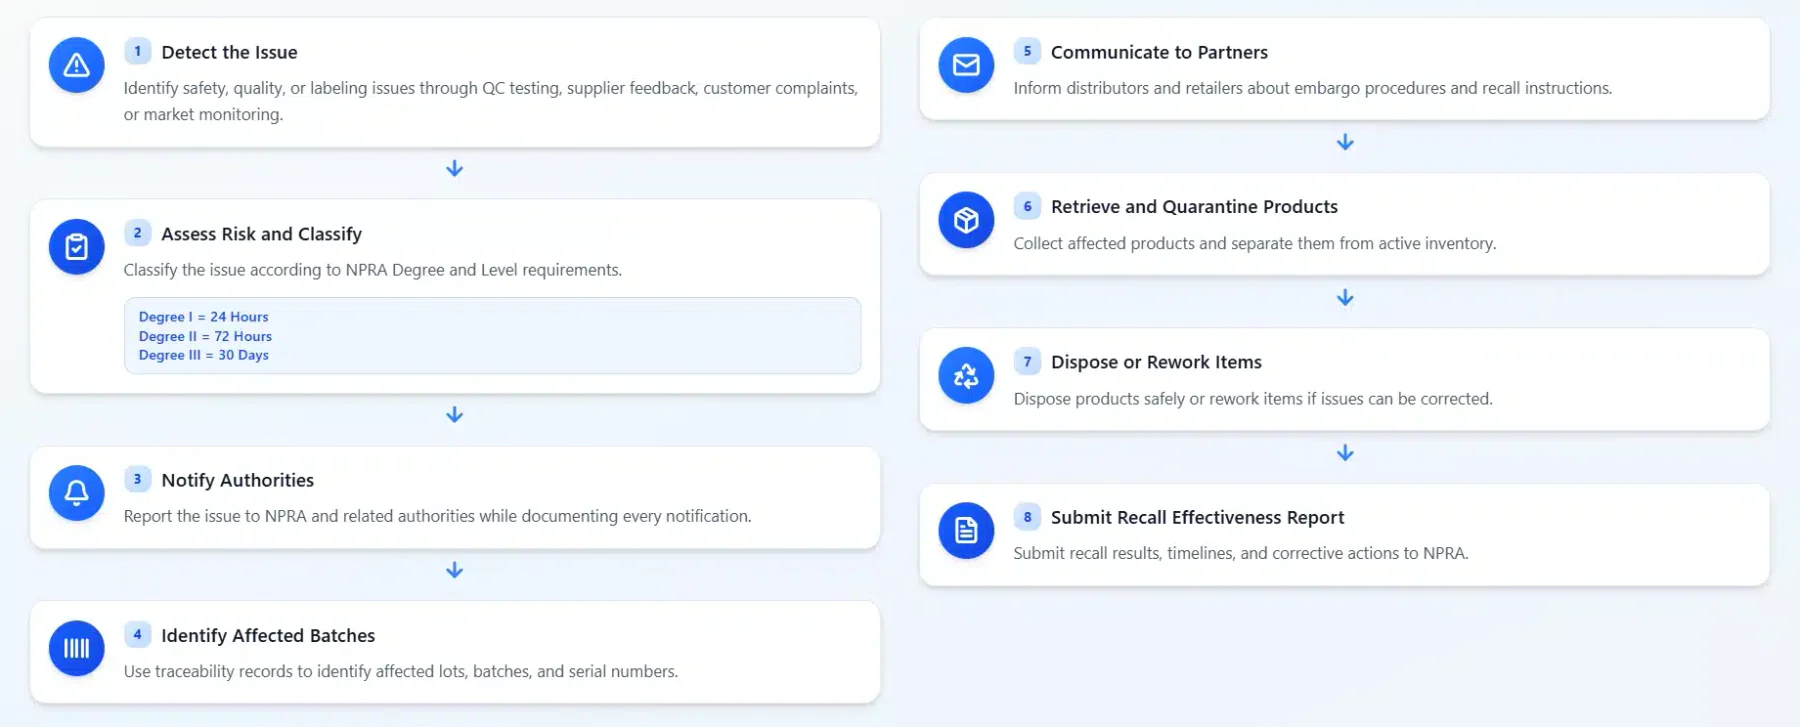Image resolution: width=1800 pixels, height=727 pixels.
Task: Click the step 1 number badge
Action: [138, 51]
